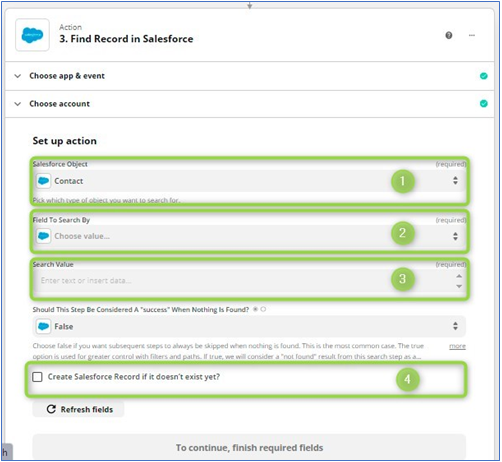Viewport: 502px width, 462px height.
Task: Click To continue, finish required fields button
Action: [249, 447]
